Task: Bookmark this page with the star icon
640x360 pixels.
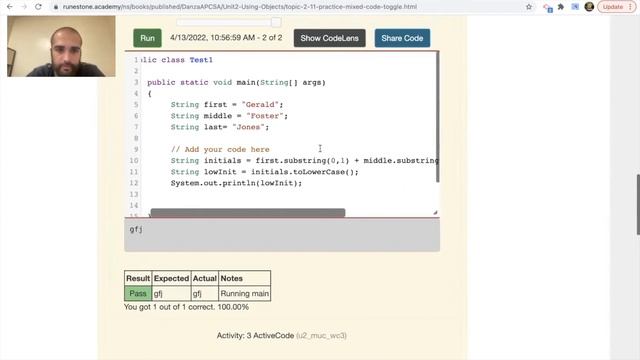Action: [529, 7]
